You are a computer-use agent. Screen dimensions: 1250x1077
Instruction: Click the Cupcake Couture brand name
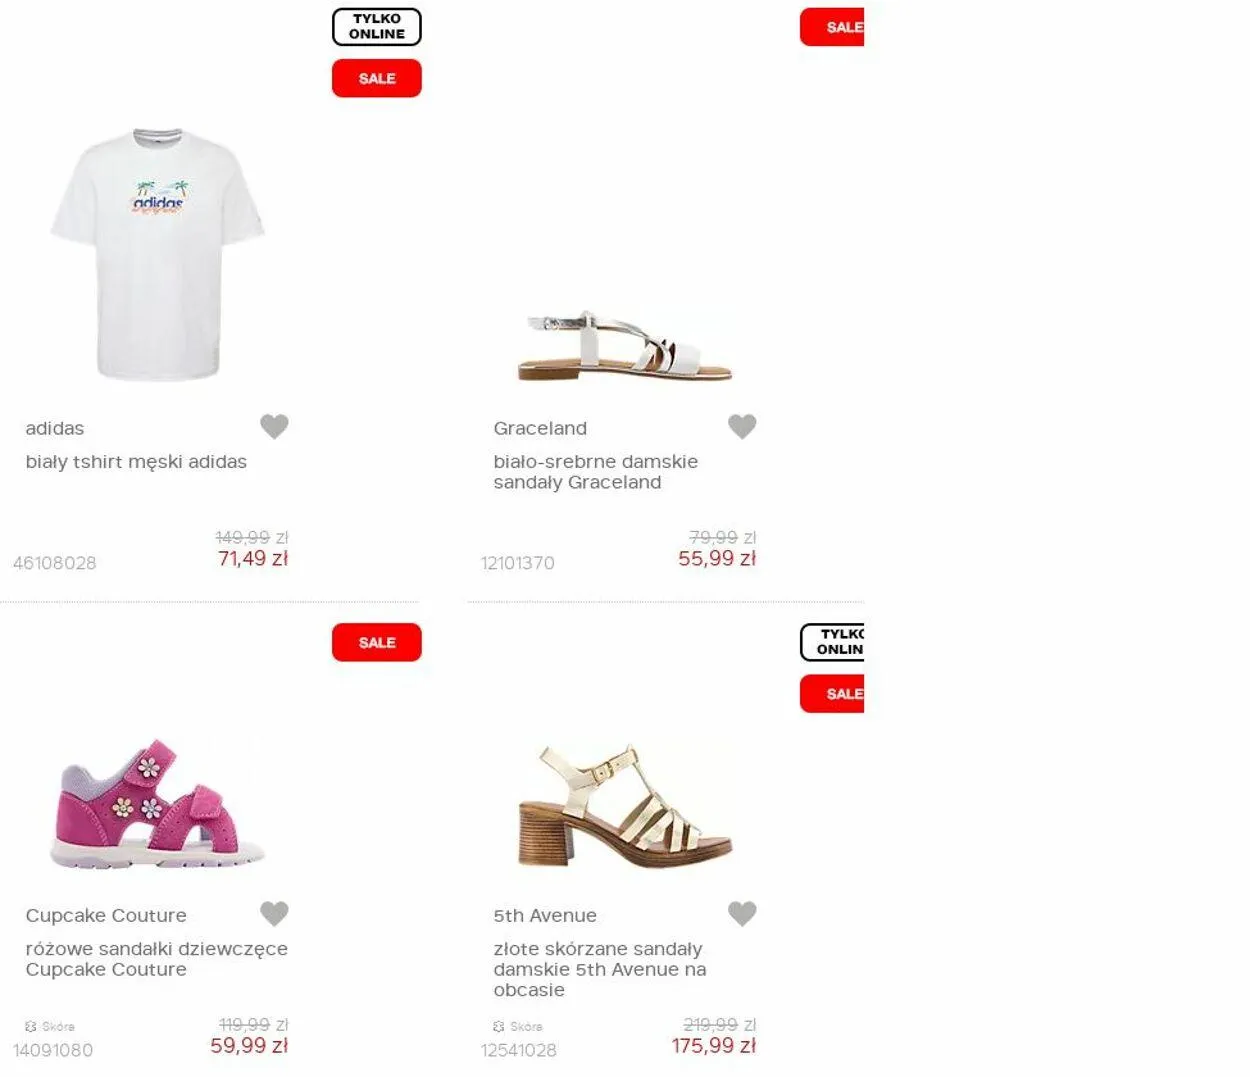(106, 915)
